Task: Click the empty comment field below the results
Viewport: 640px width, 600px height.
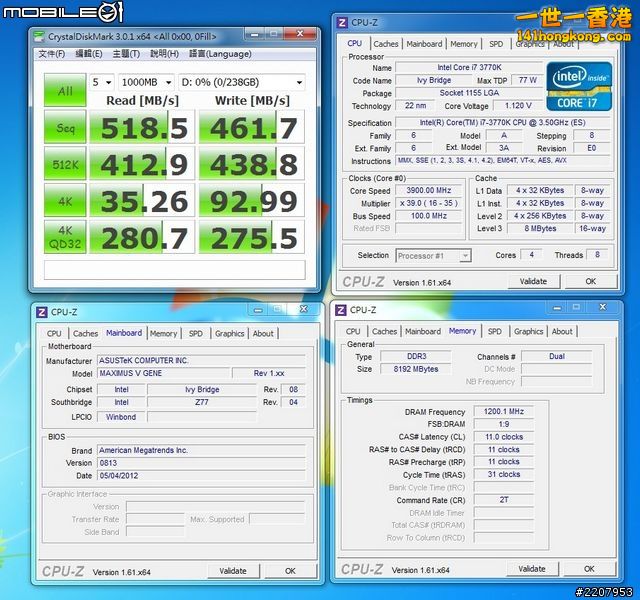Action: [x=173, y=270]
